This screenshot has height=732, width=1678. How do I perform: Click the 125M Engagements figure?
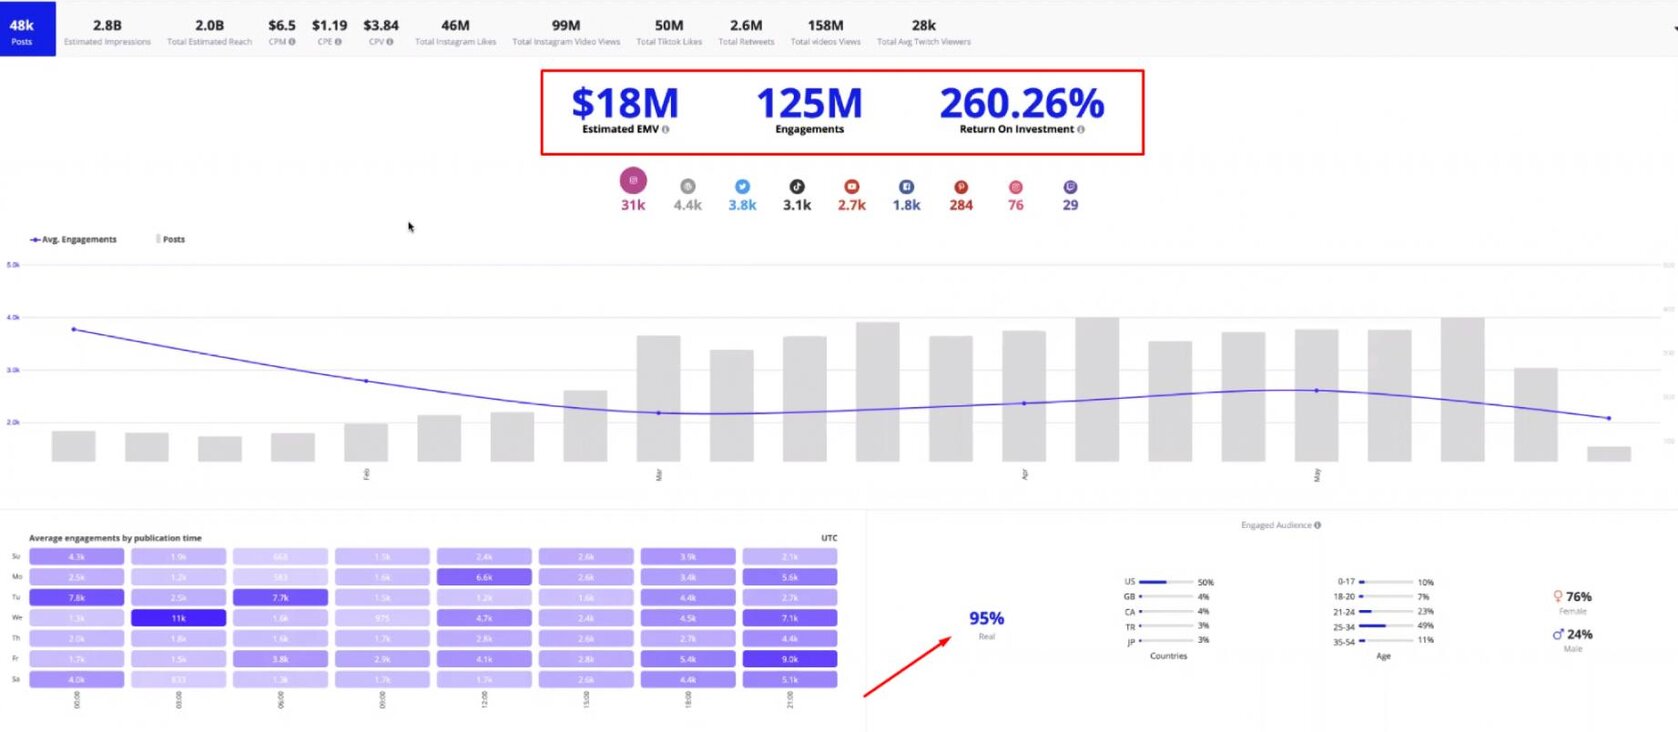click(x=809, y=104)
